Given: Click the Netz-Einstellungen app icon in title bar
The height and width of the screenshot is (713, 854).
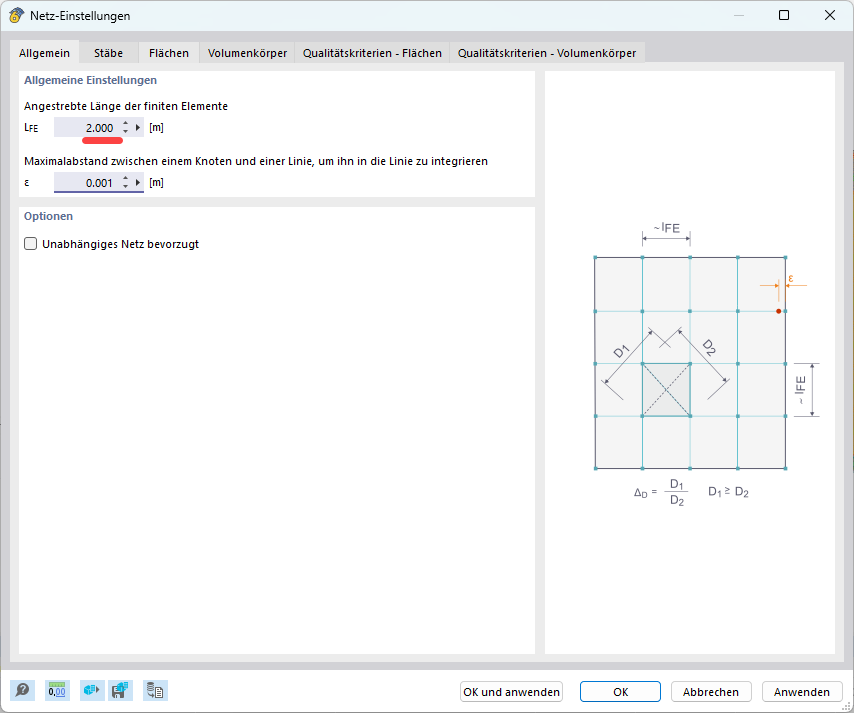Looking at the screenshot, I should (x=16, y=16).
